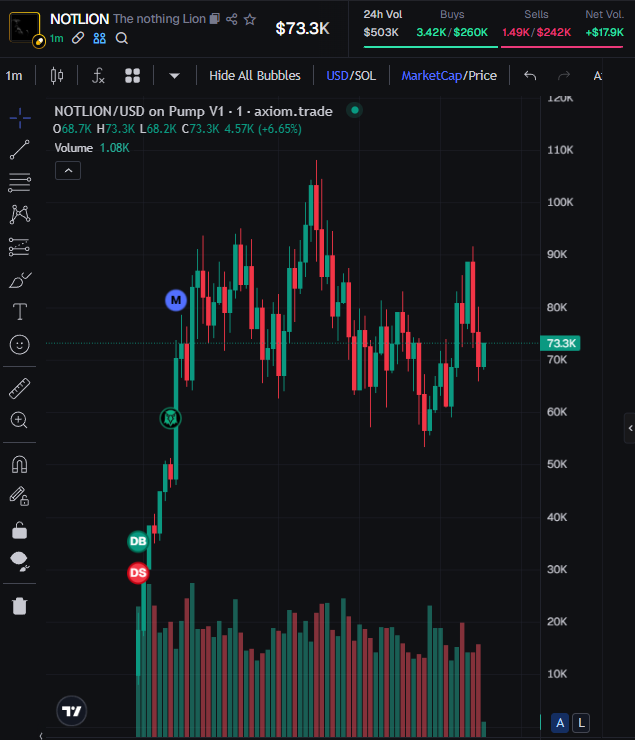Select the crosshair cursor tool

pos(20,118)
